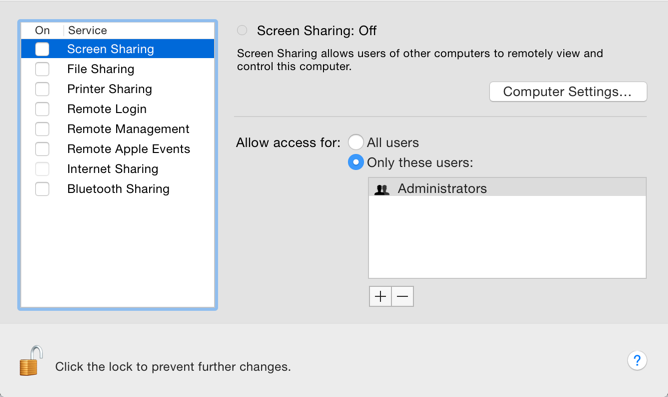
Task: Select Internet Sharing in the service list
Action: (118, 169)
